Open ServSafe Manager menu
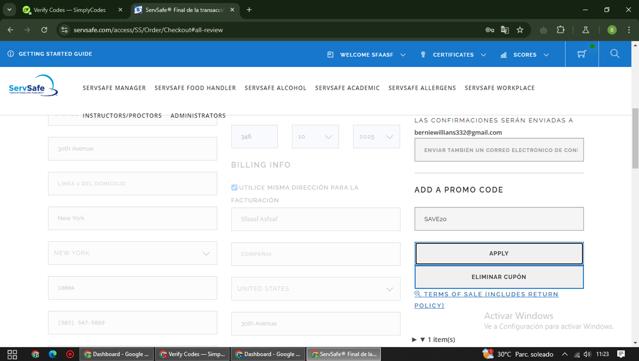 coord(114,88)
